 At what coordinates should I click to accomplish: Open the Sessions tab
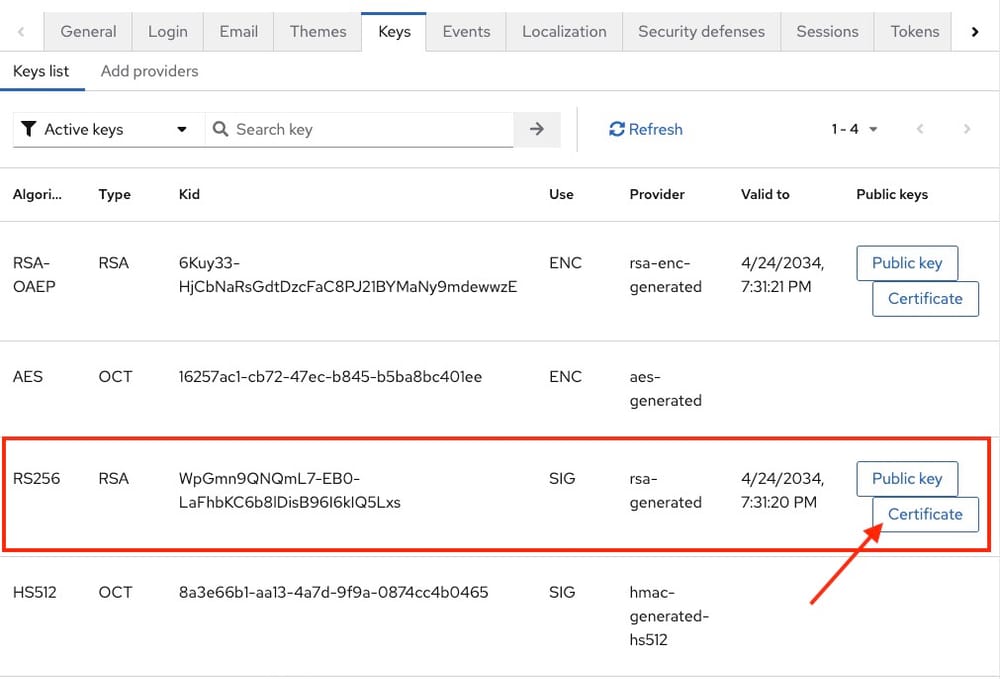click(x=827, y=31)
